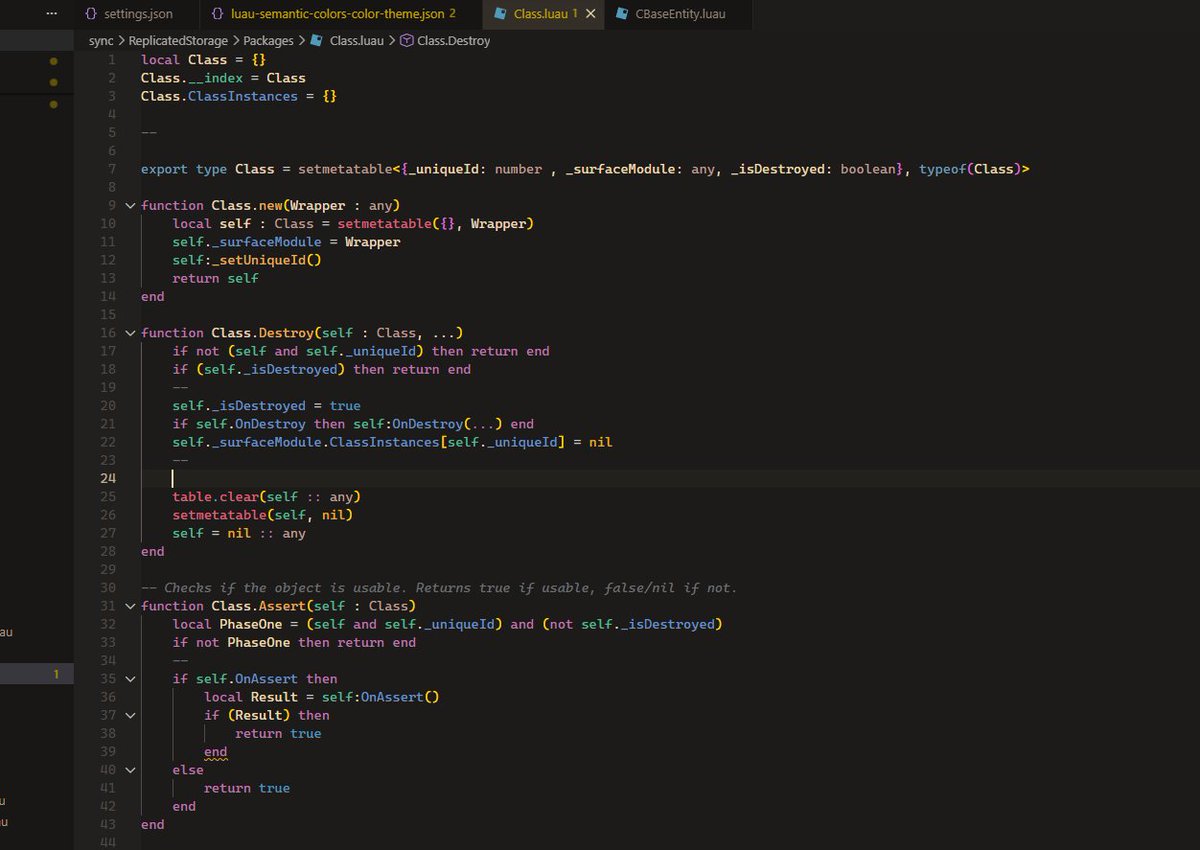Collapse the Class.Assert function on line 31
The image size is (1200, 850).
(129, 606)
